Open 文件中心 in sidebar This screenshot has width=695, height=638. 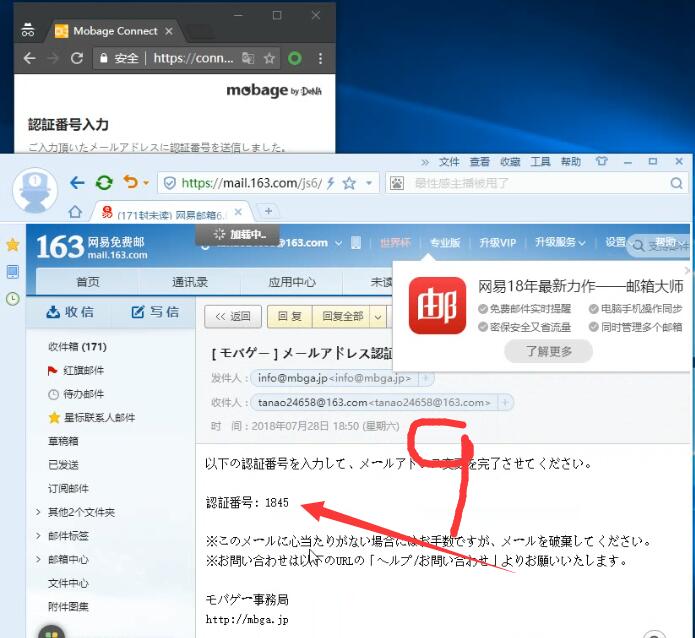pos(68,583)
